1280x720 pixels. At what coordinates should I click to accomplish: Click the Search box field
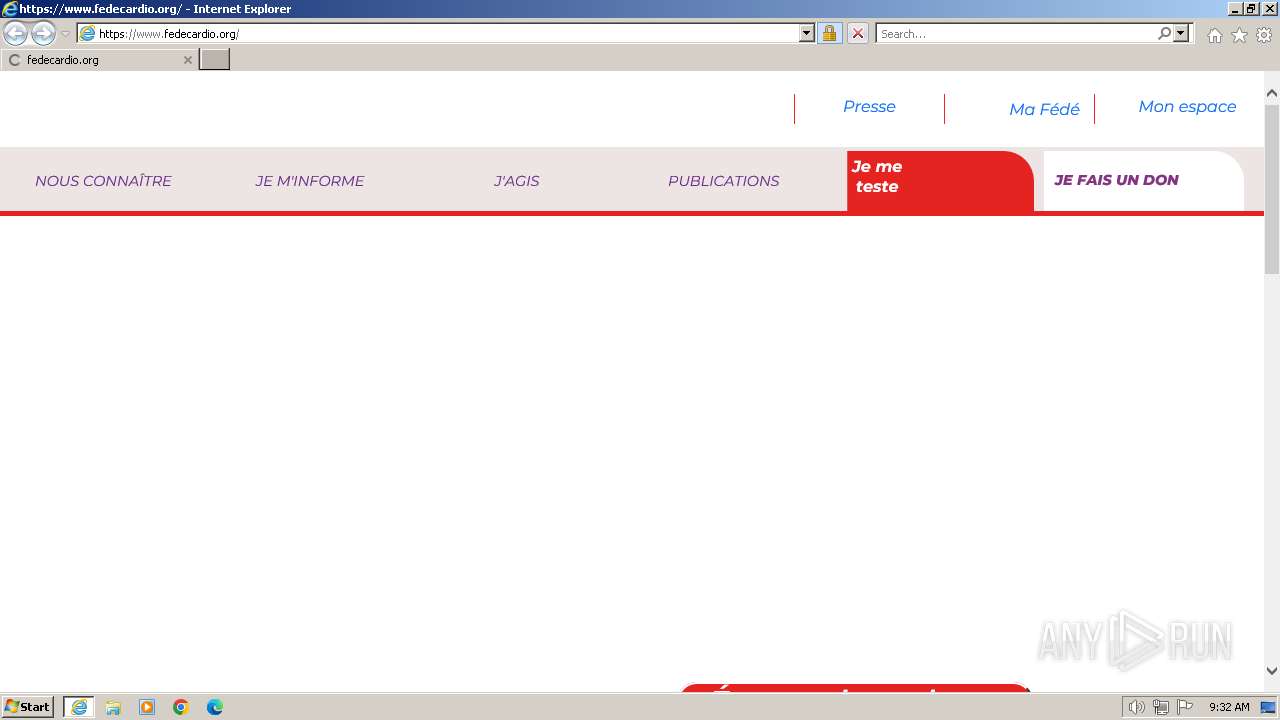click(x=1016, y=33)
